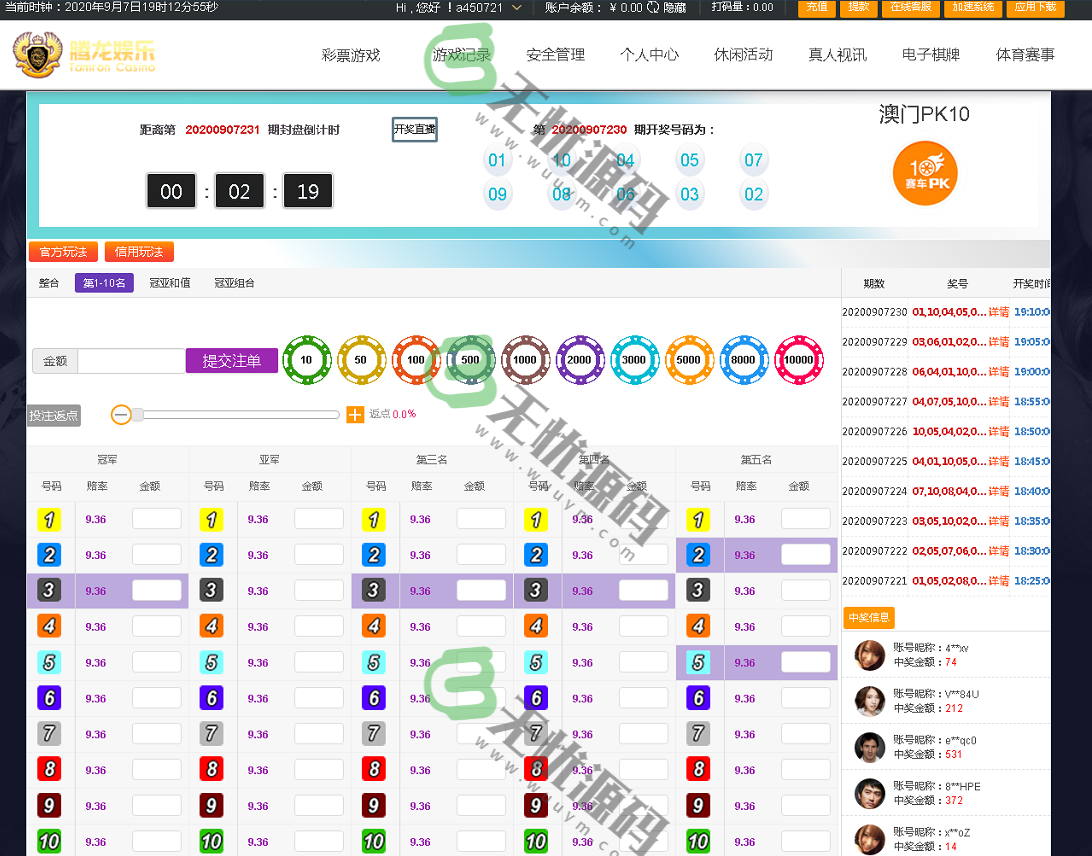Toggle number 3 selection in 亚军 column

click(211, 590)
